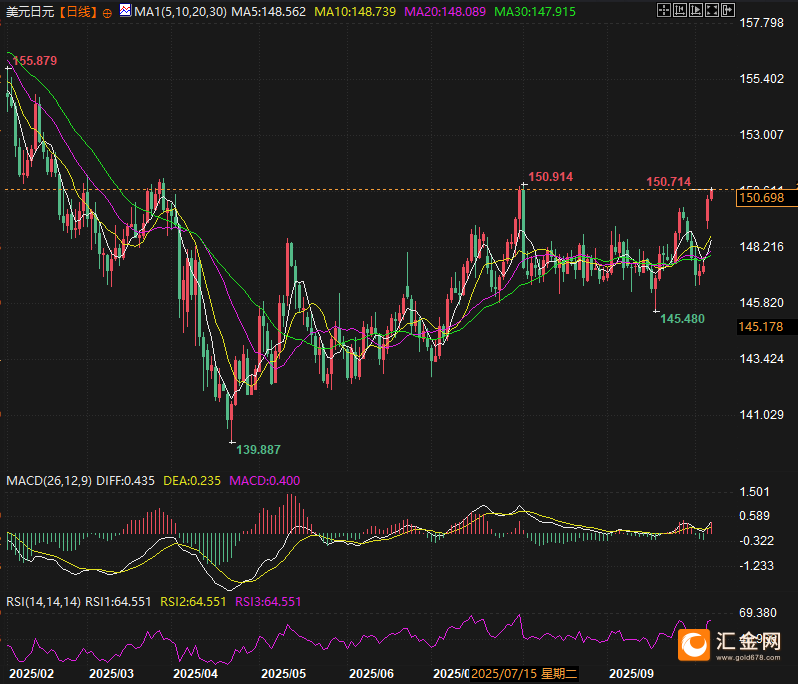
Task: Click 141.029 on the price axis
Action: (x=761, y=415)
